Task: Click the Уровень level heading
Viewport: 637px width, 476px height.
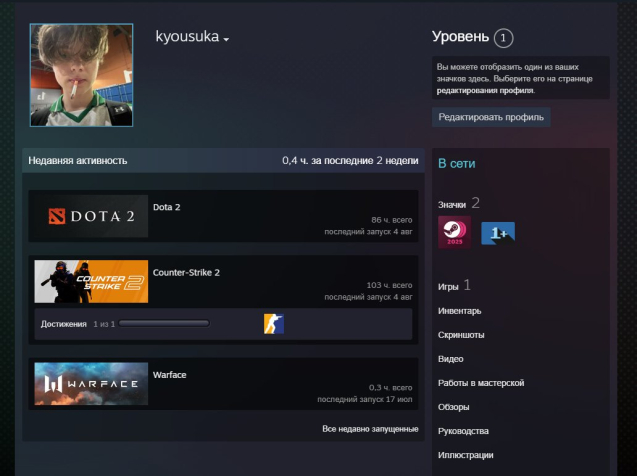Action: click(x=460, y=37)
